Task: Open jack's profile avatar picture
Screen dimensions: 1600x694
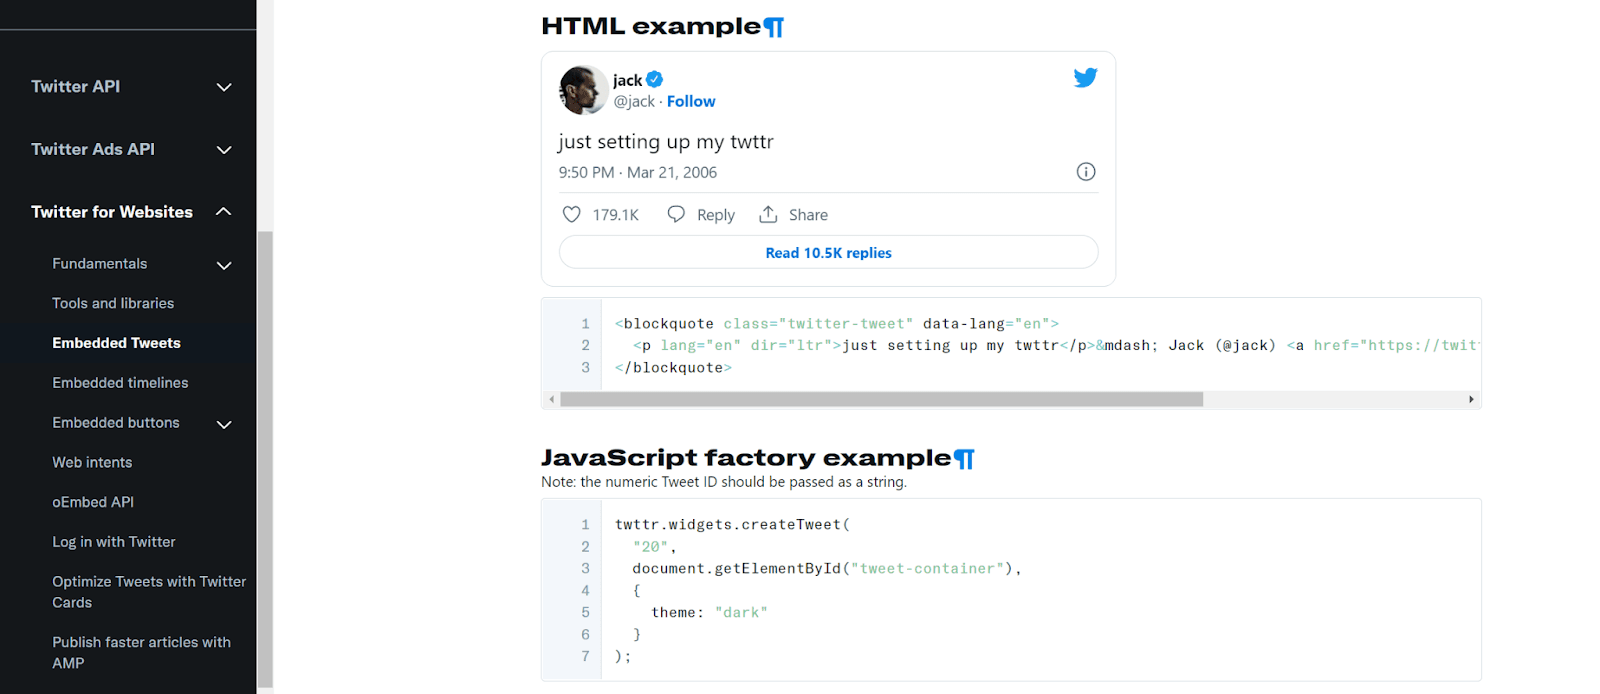Action: coord(583,90)
